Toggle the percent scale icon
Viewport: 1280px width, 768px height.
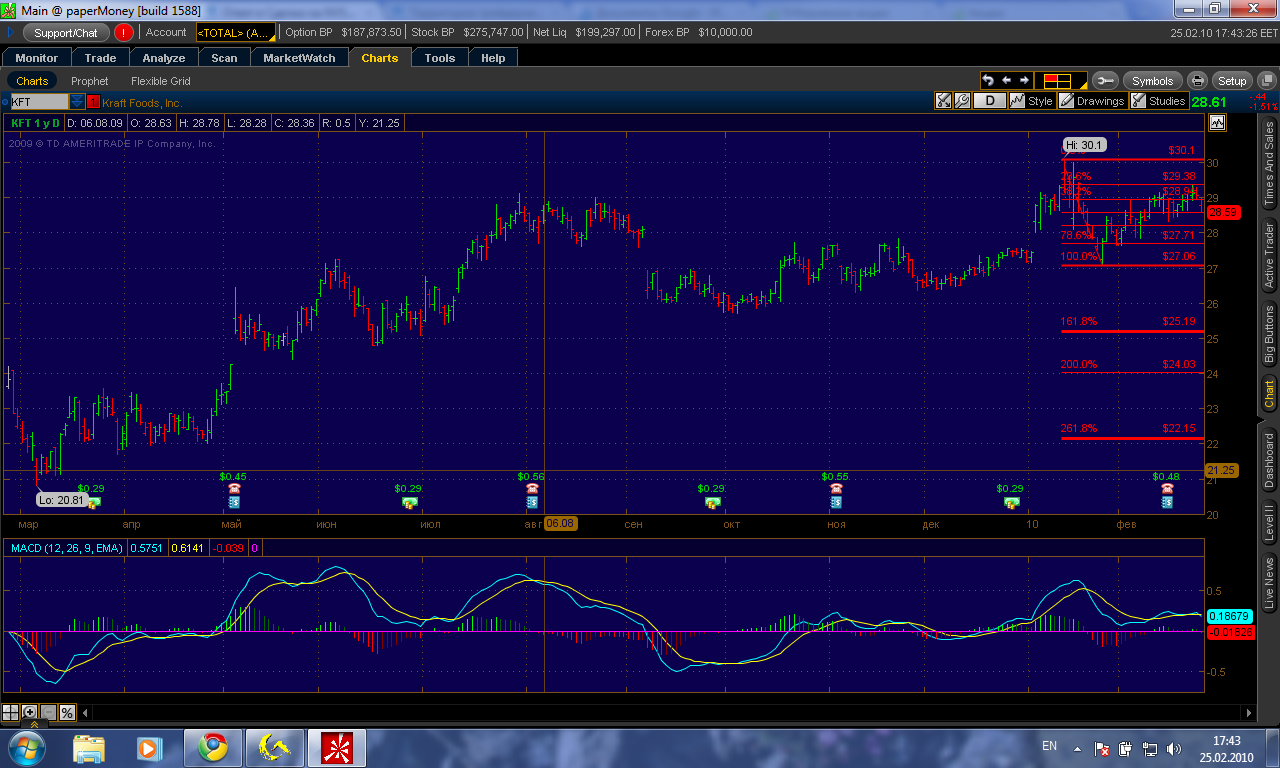click(x=67, y=712)
